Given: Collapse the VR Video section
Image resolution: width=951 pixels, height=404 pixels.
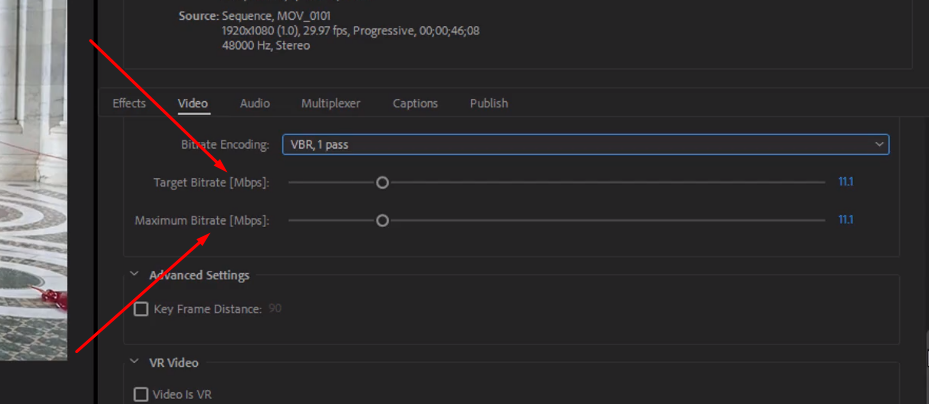Looking at the screenshot, I should 135,362.
